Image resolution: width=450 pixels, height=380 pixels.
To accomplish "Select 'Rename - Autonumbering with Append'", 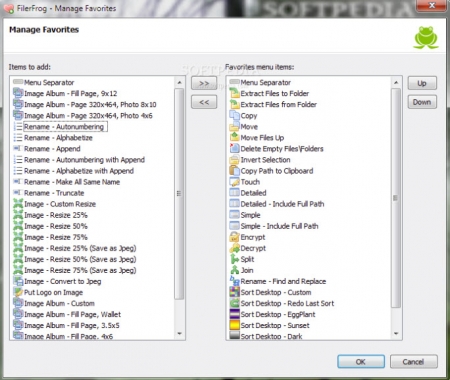I will pyautogui.click(x=84, y=159).
